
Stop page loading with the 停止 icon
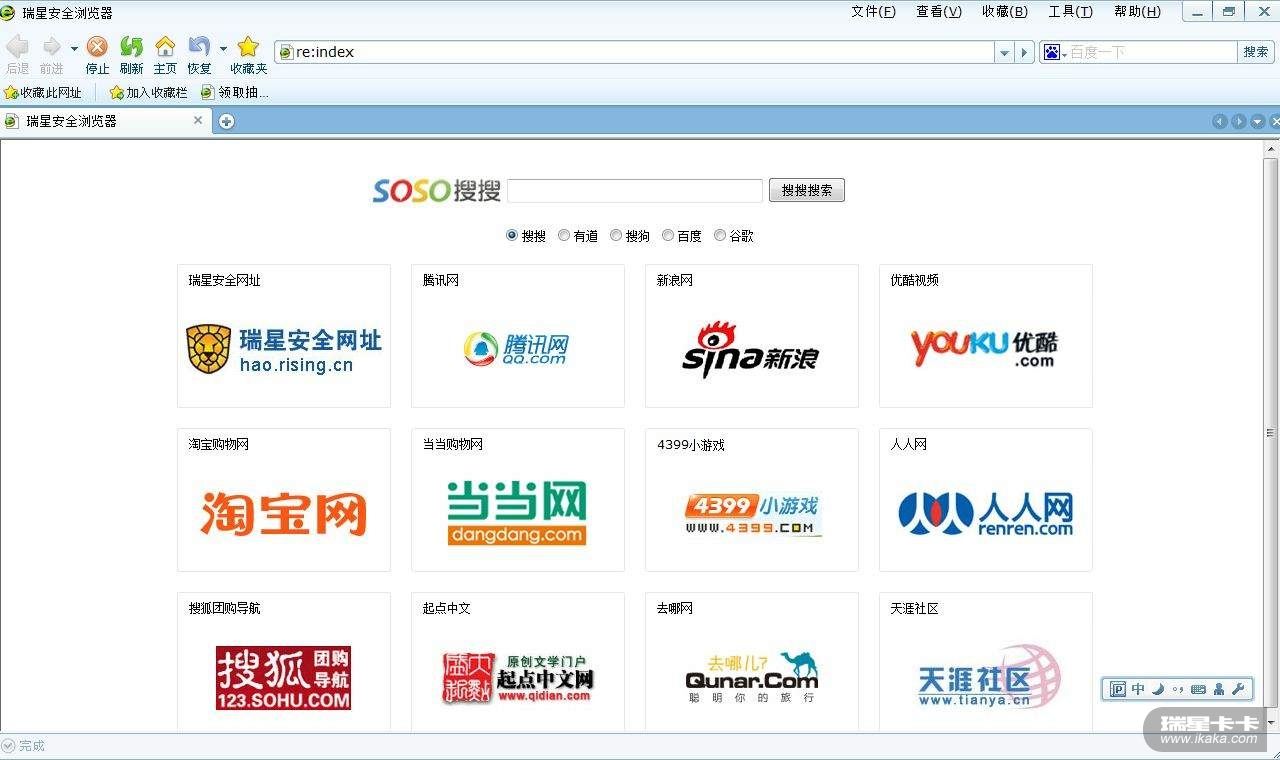point(97,47)
